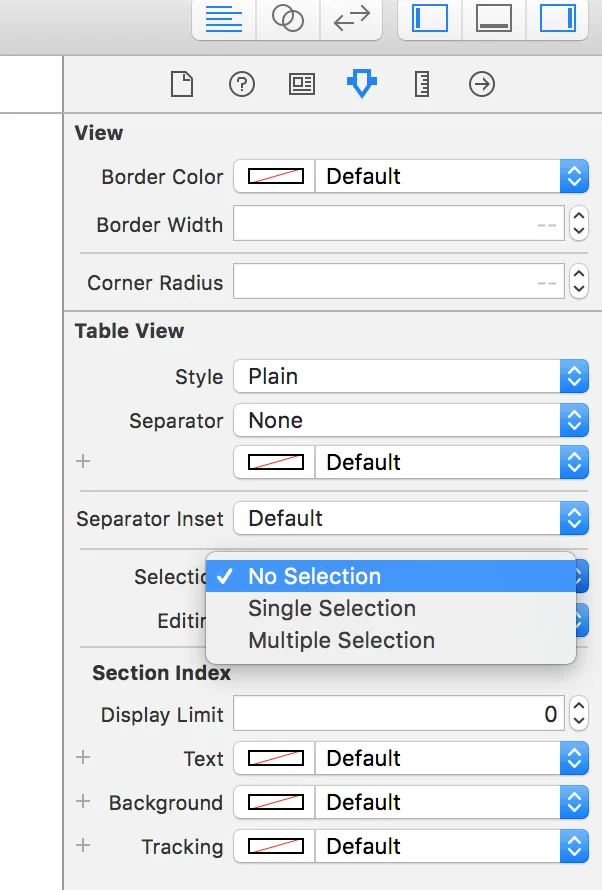Viewport: 602px width, 890px height.
Task: Switch to the Attributes inspector
Action: pyautogui.click(x=361, y=85)
